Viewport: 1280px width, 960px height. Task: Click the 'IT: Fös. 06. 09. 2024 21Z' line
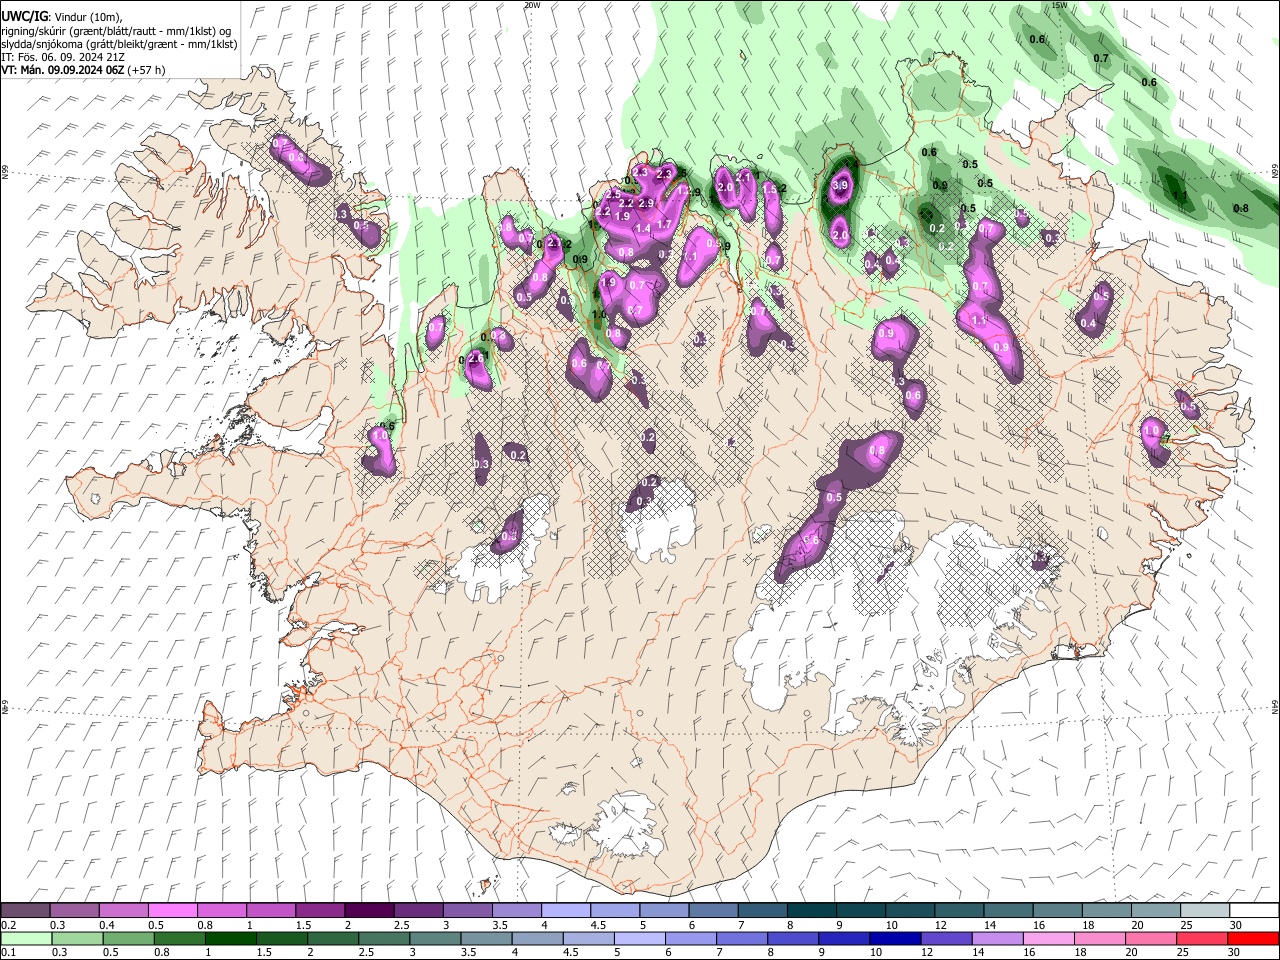[62, 57]
